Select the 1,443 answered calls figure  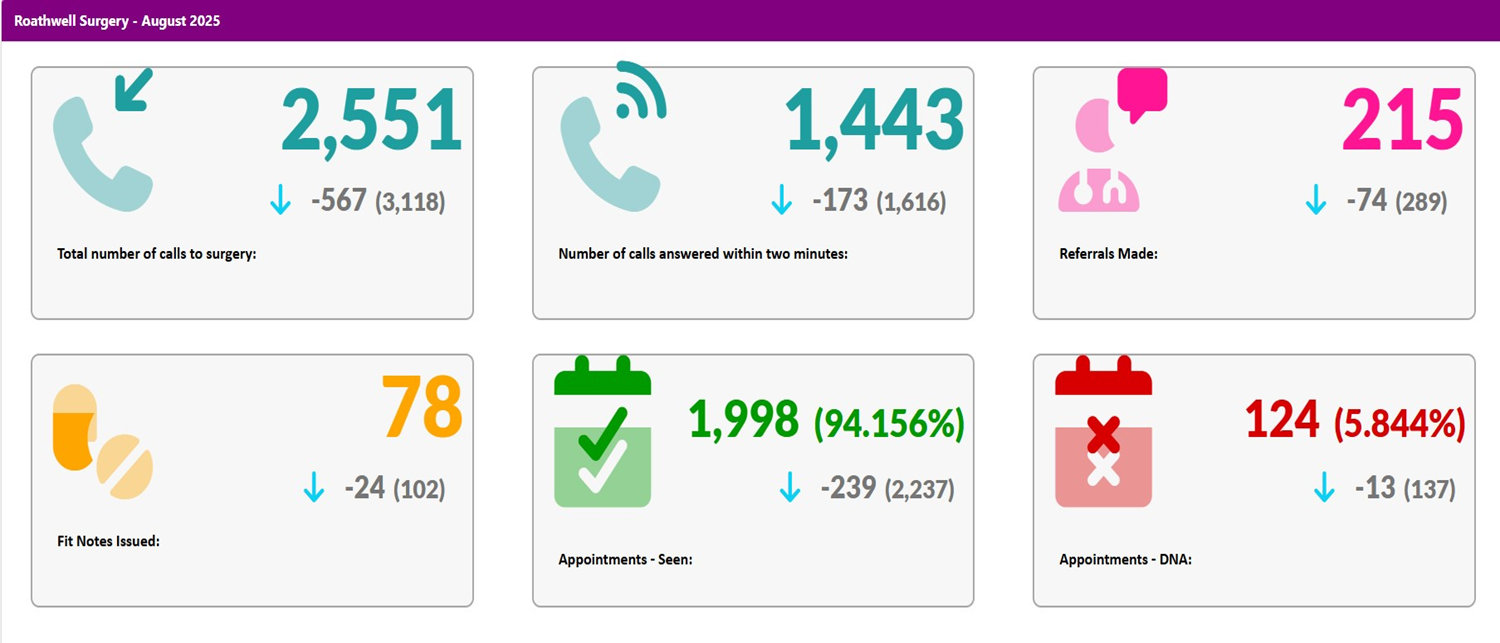pos(874,121)
